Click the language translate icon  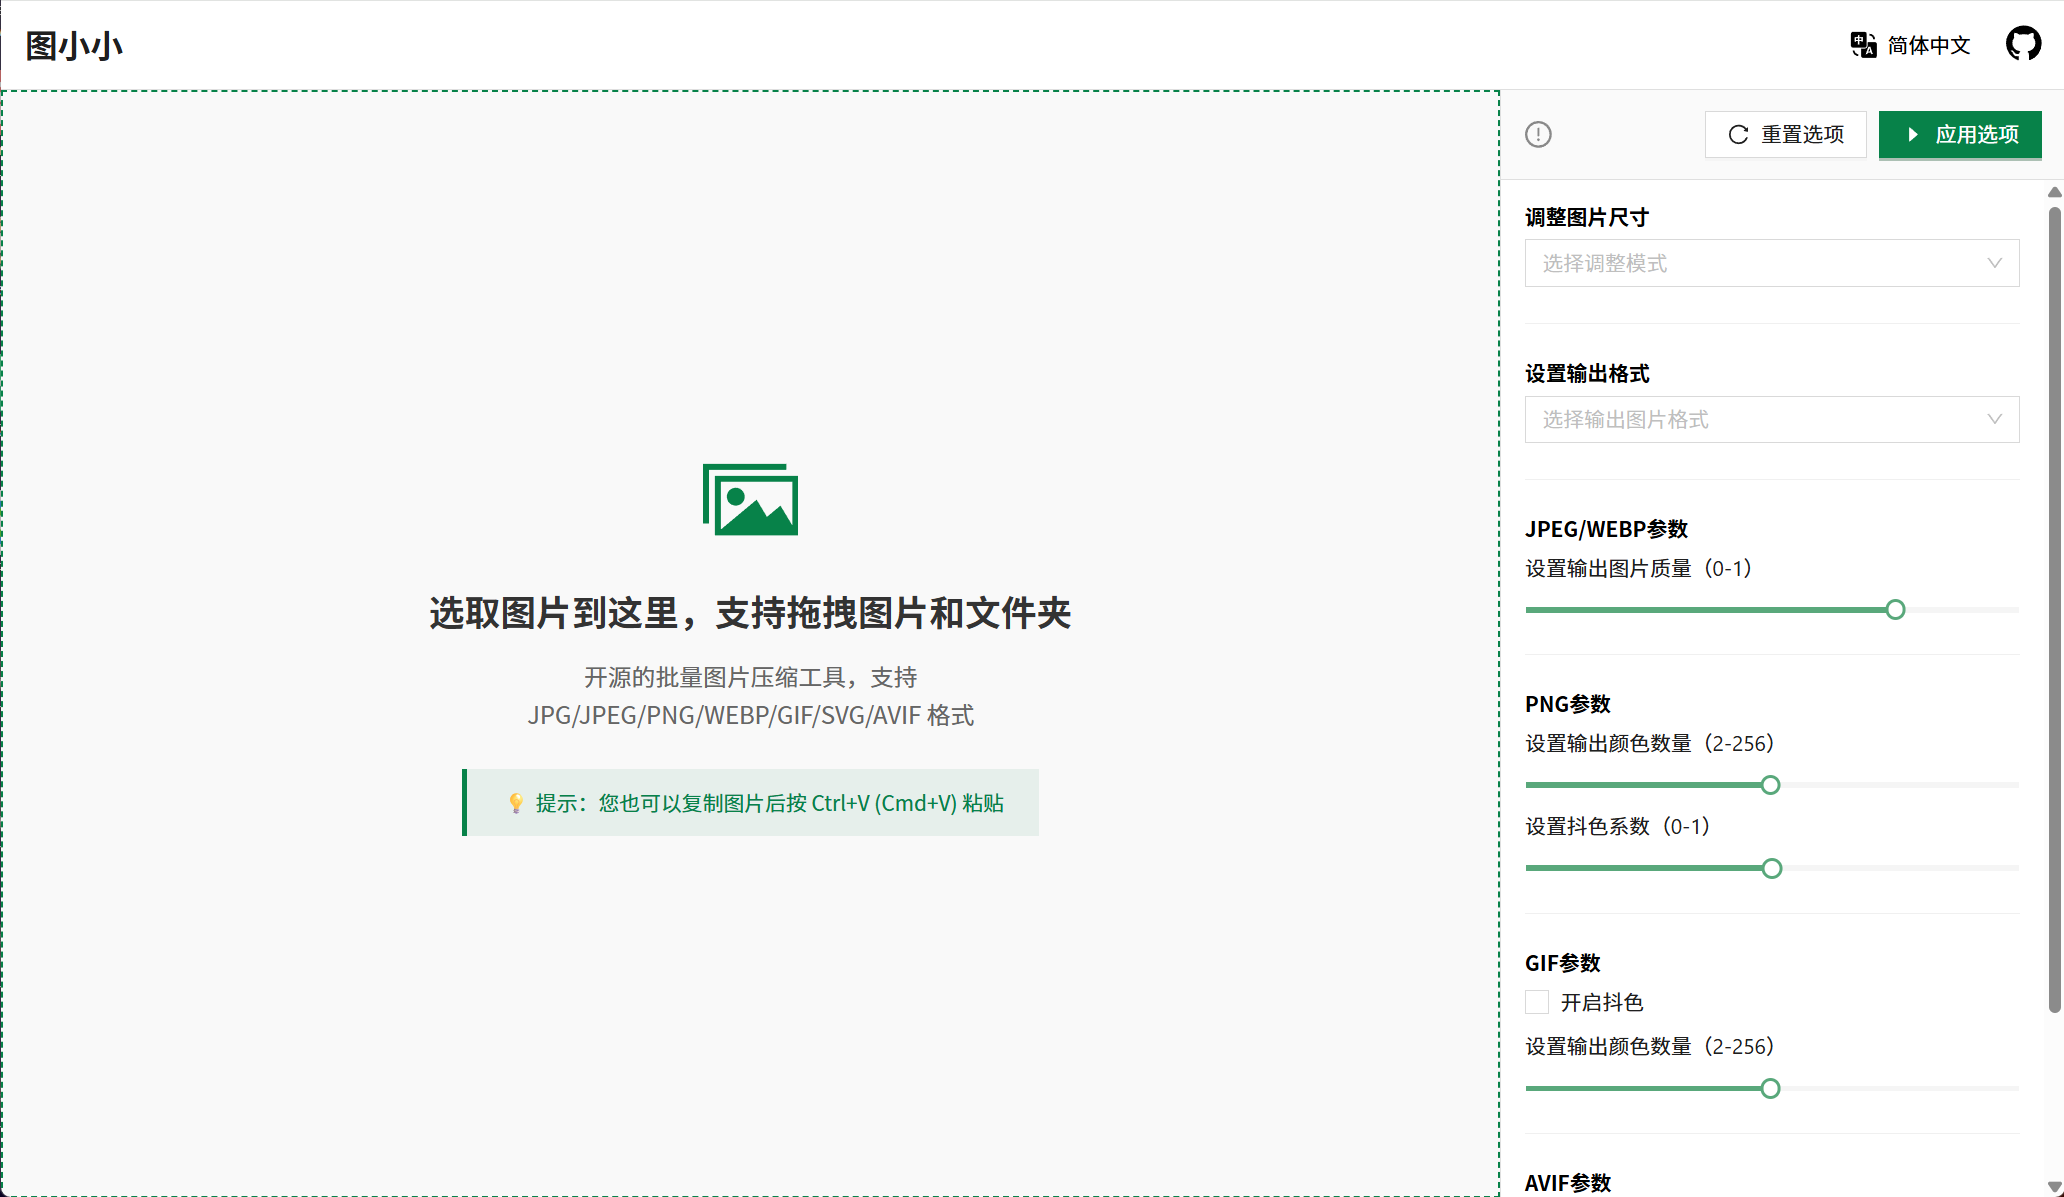[x=1863, y=45]
